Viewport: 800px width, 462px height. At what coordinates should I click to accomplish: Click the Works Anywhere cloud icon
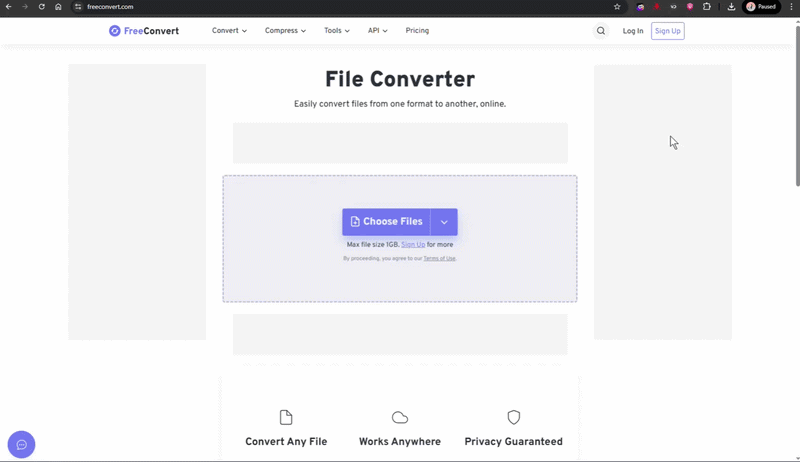pos(400,418)
